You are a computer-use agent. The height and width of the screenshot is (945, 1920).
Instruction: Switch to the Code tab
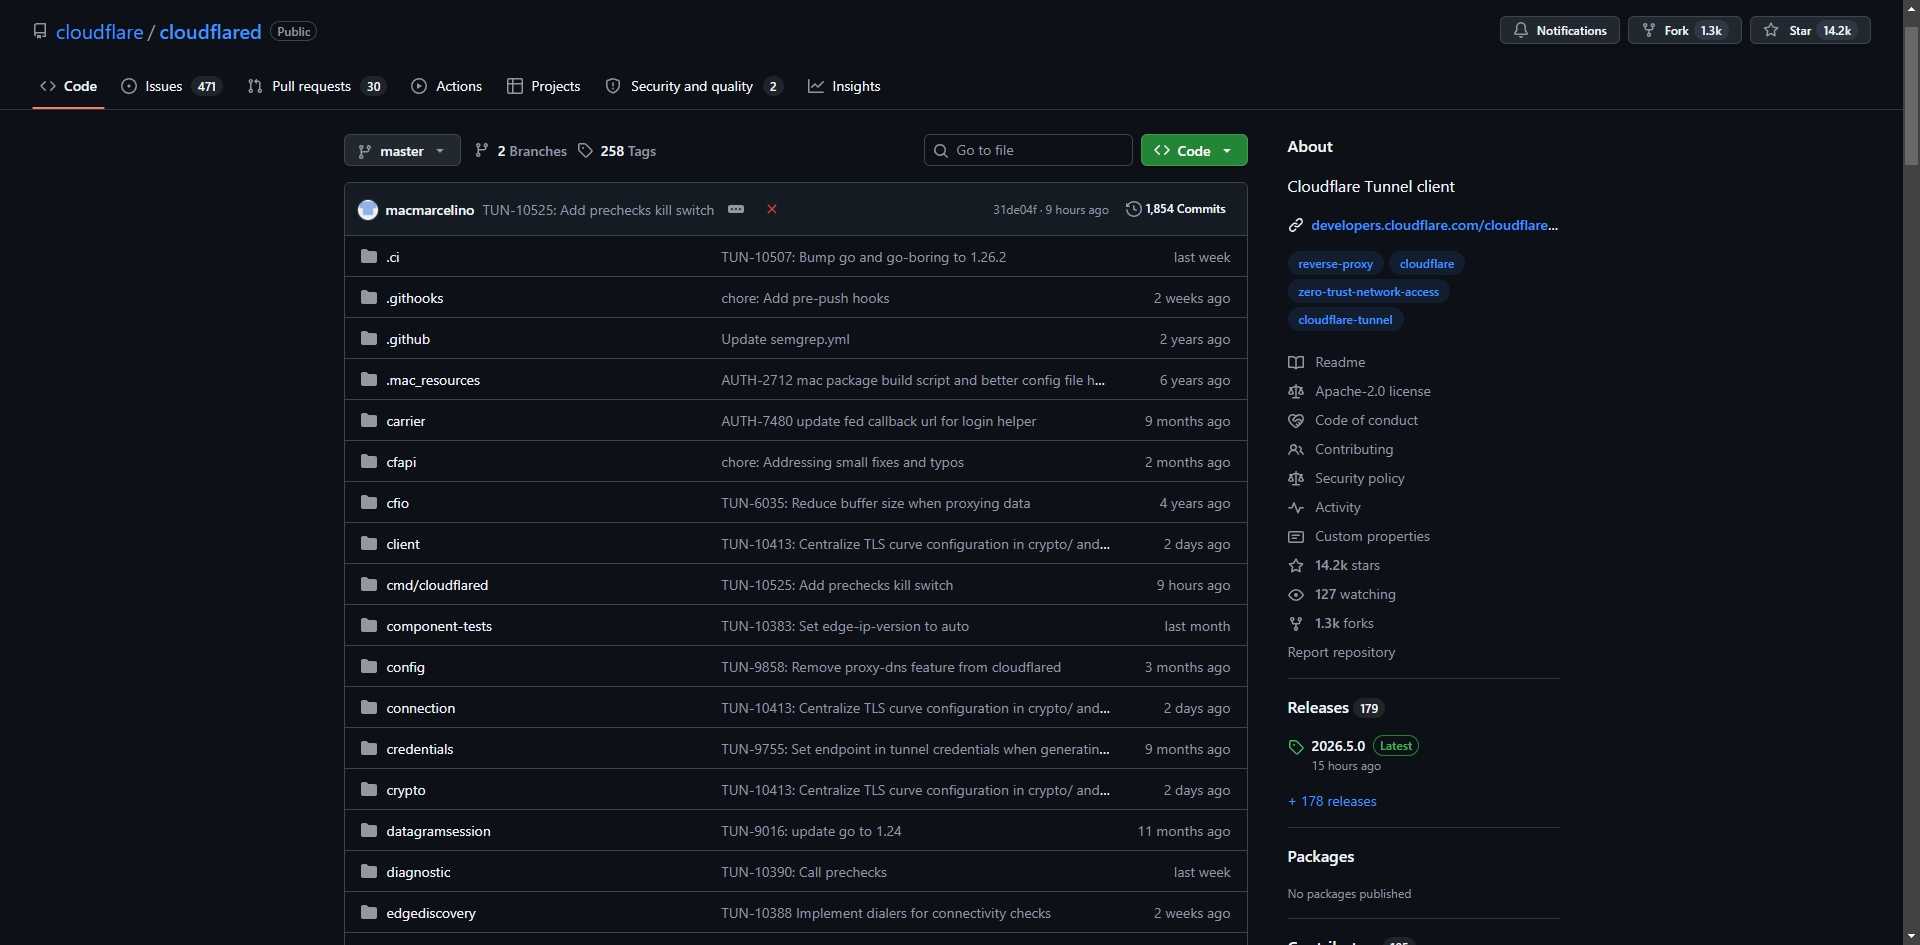(69, 86)
